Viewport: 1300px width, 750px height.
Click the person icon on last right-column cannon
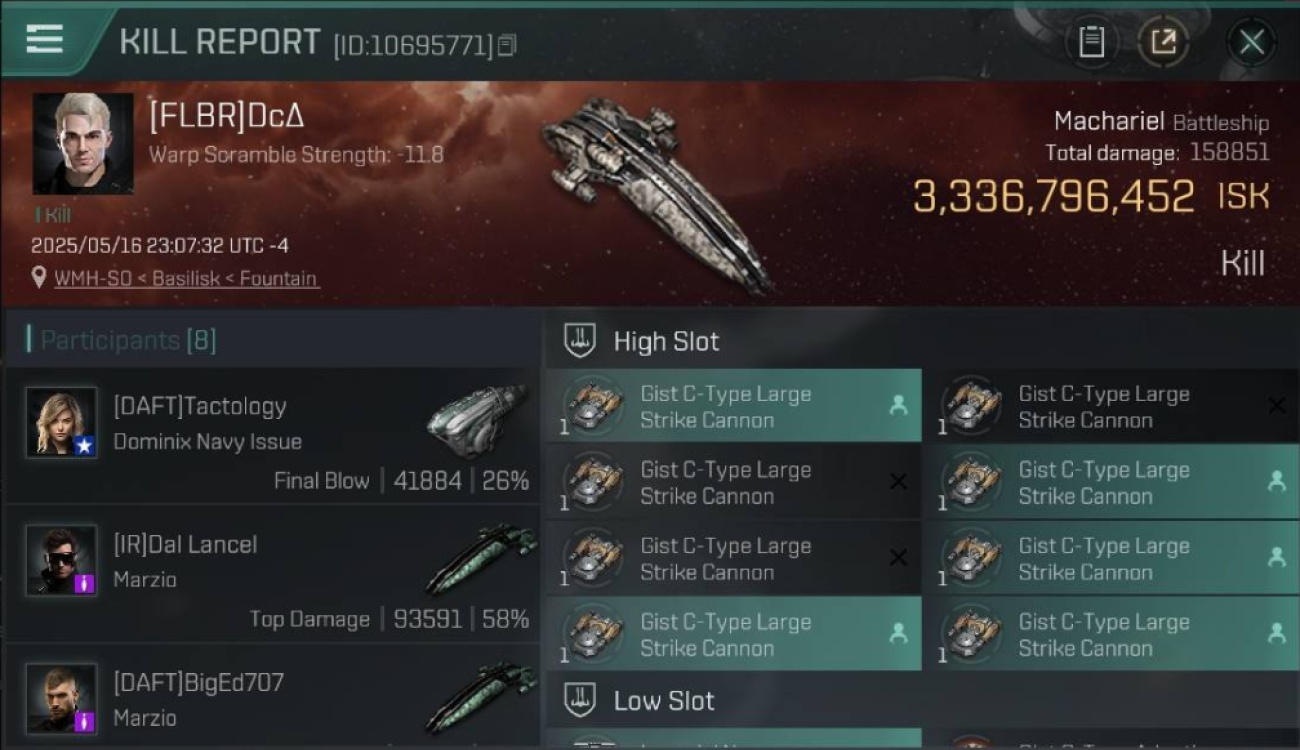click(x=1276, y=633)
